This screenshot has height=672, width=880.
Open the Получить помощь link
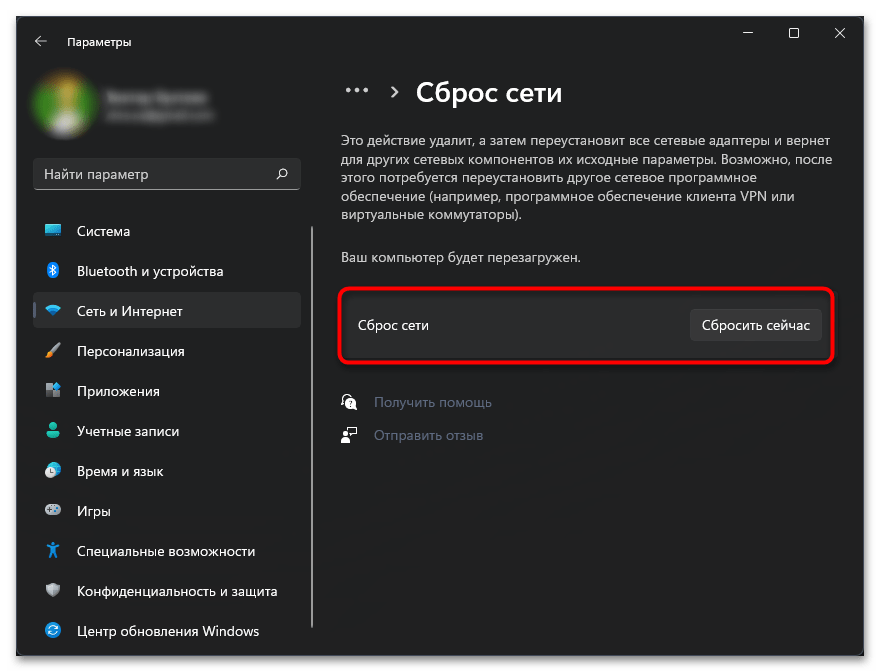coord(433,403)
